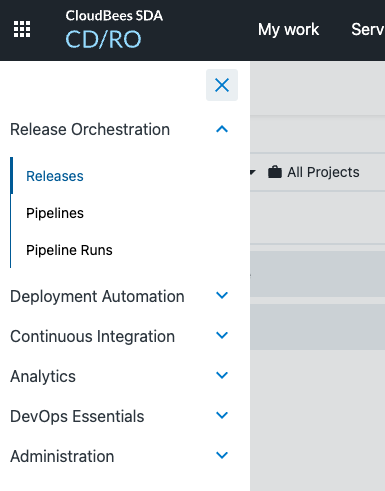Select the Administration heading
This screenshot has height=491, width=385.
(x=62, y=456)
